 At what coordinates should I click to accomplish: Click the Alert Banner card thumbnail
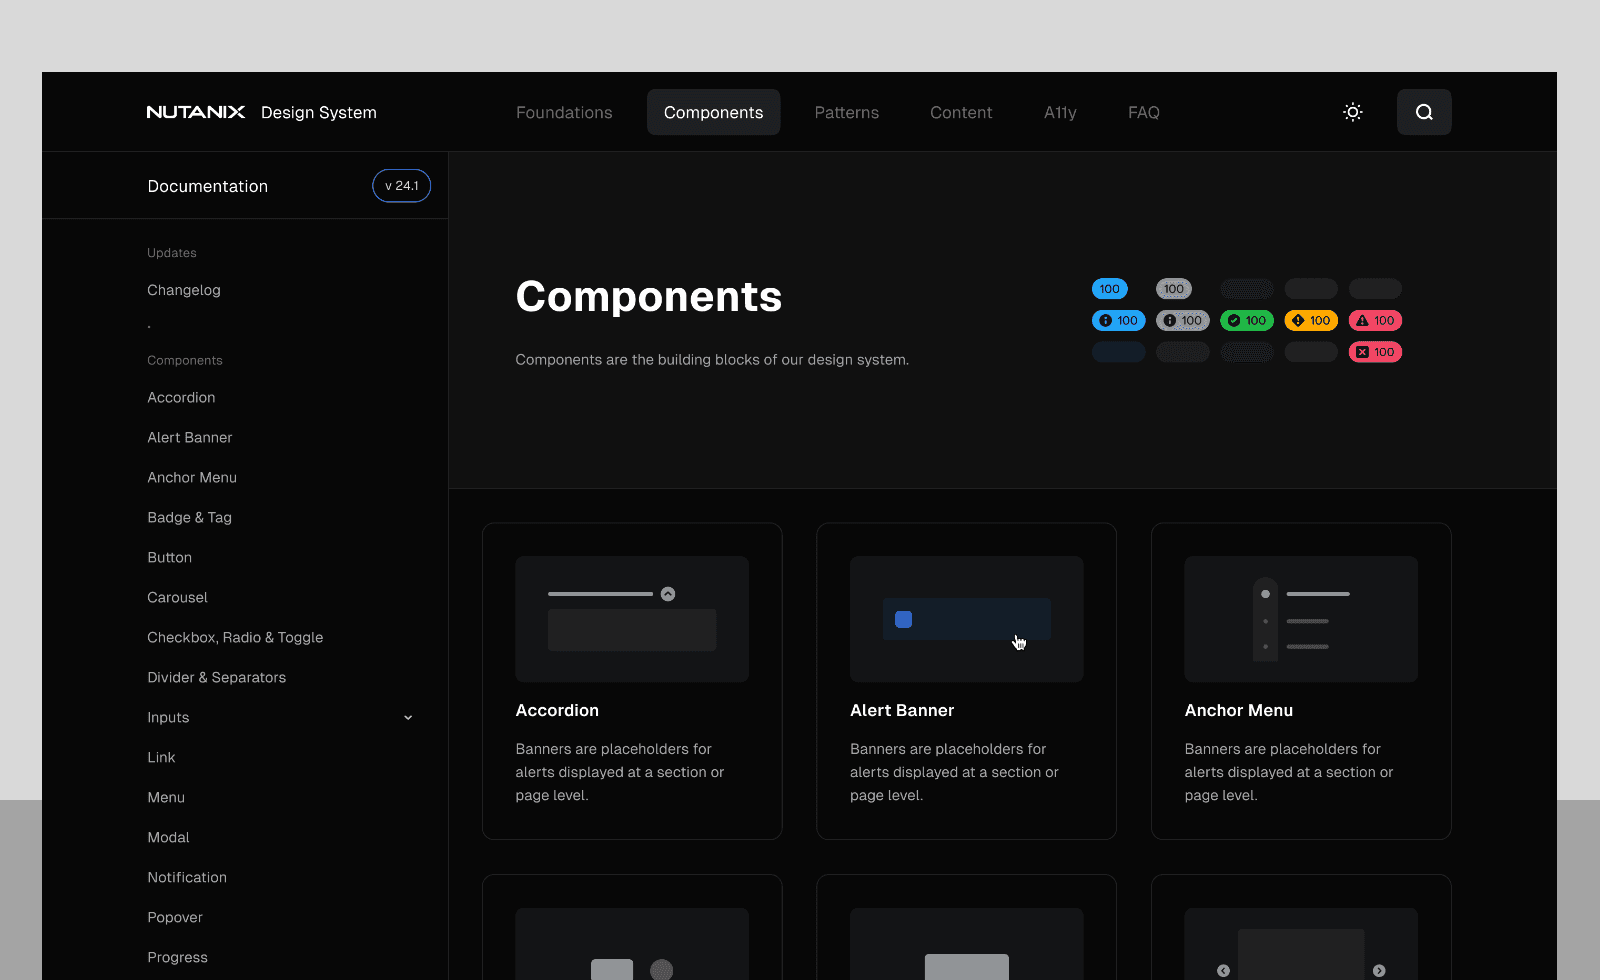coord(967,619)
